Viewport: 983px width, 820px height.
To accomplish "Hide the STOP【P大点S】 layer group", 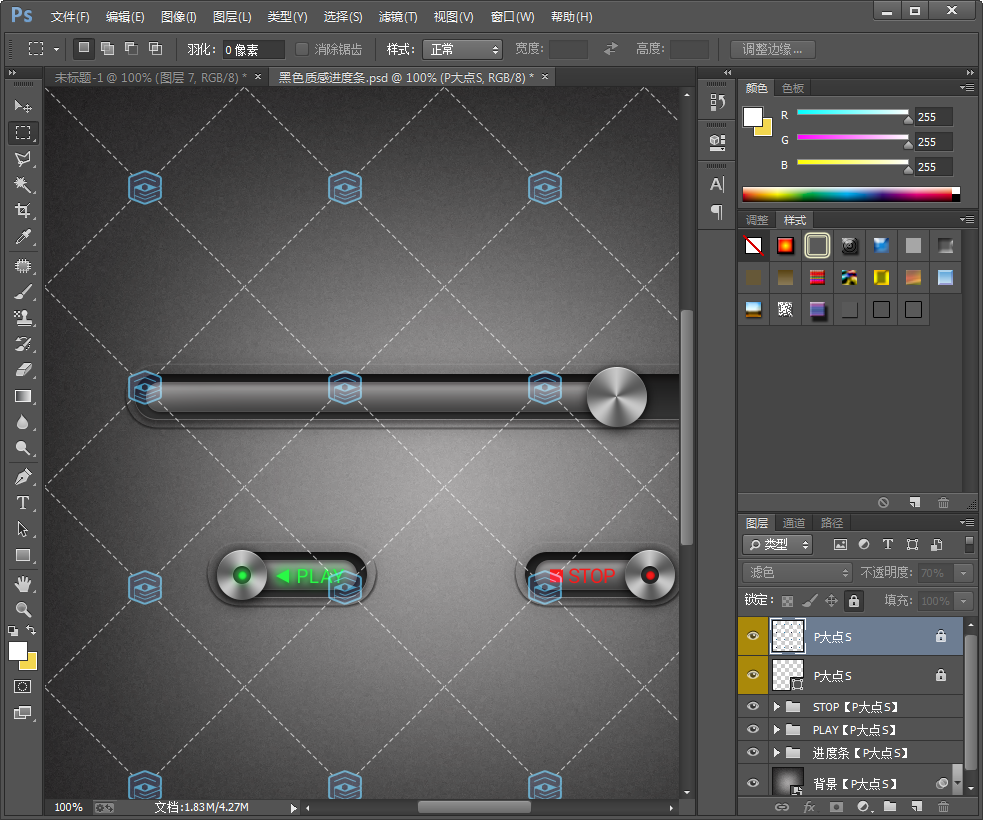I will pyautogui.click(x=753, y=707).
